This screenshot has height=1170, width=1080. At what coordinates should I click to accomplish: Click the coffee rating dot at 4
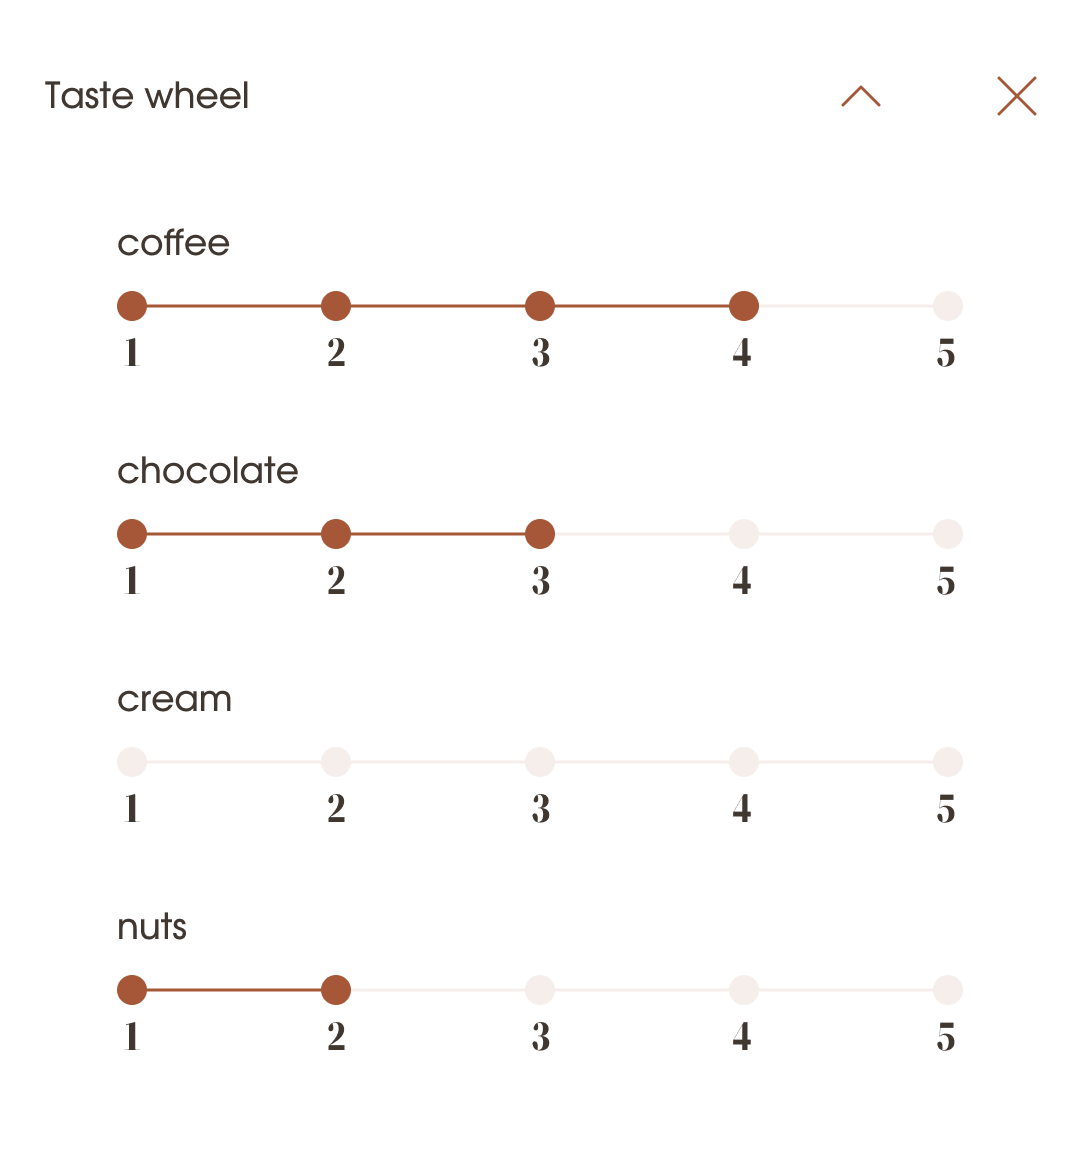pos(743,305)
